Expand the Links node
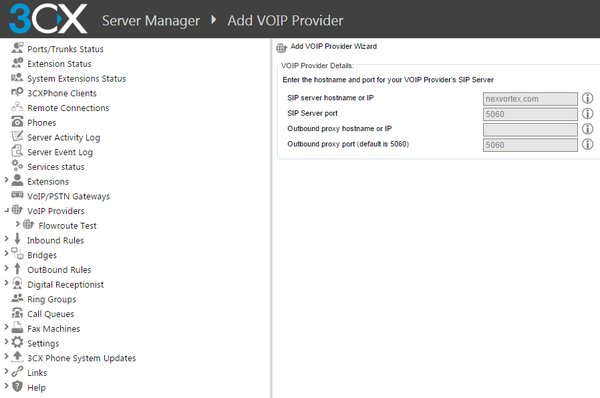This screenshot has height=398, width=600. click(6, 371)
